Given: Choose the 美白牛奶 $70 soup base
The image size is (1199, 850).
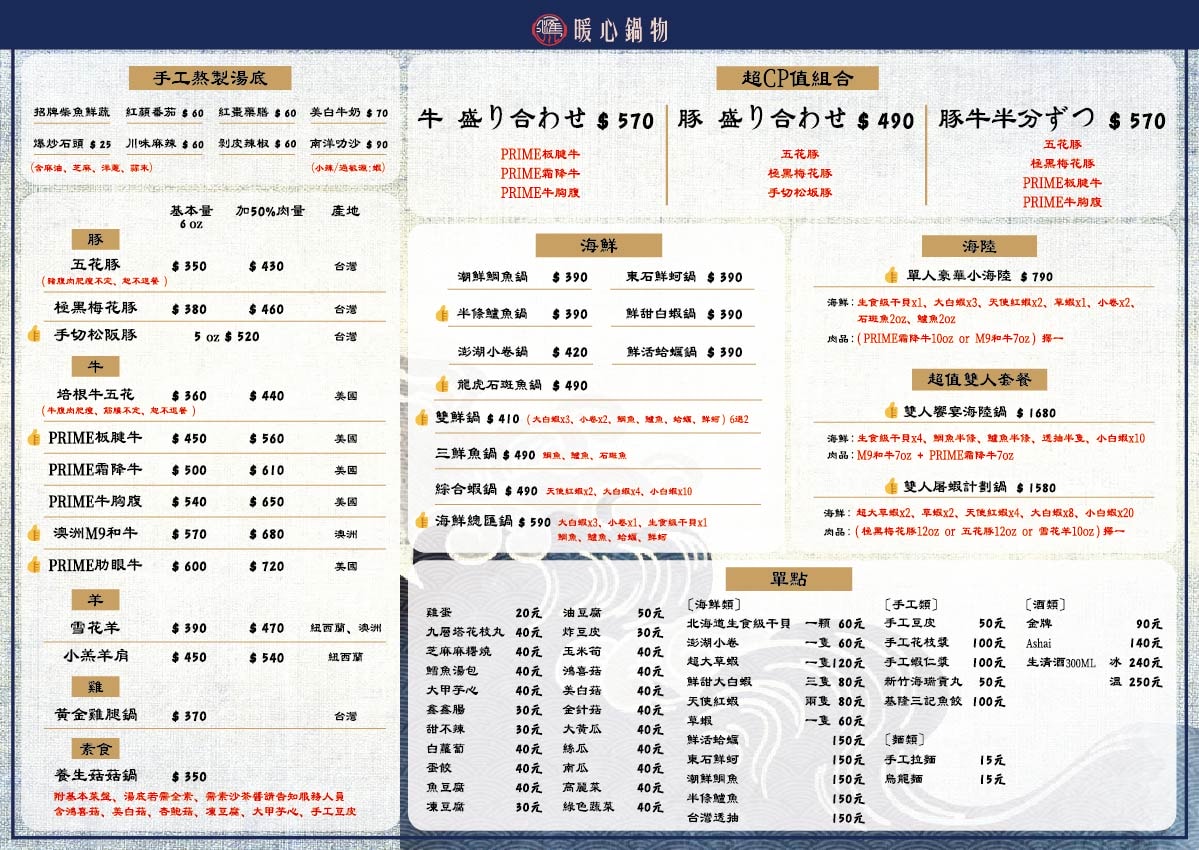Looking at the screenshot, I should 349,112.
